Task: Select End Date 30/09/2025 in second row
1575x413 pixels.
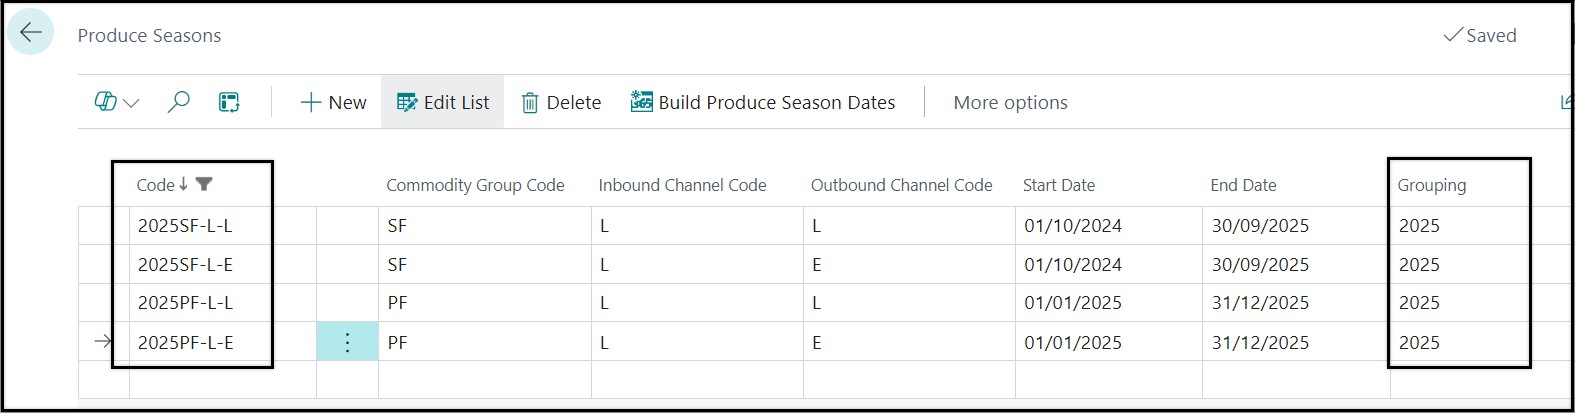Action: coord(1260,265)
